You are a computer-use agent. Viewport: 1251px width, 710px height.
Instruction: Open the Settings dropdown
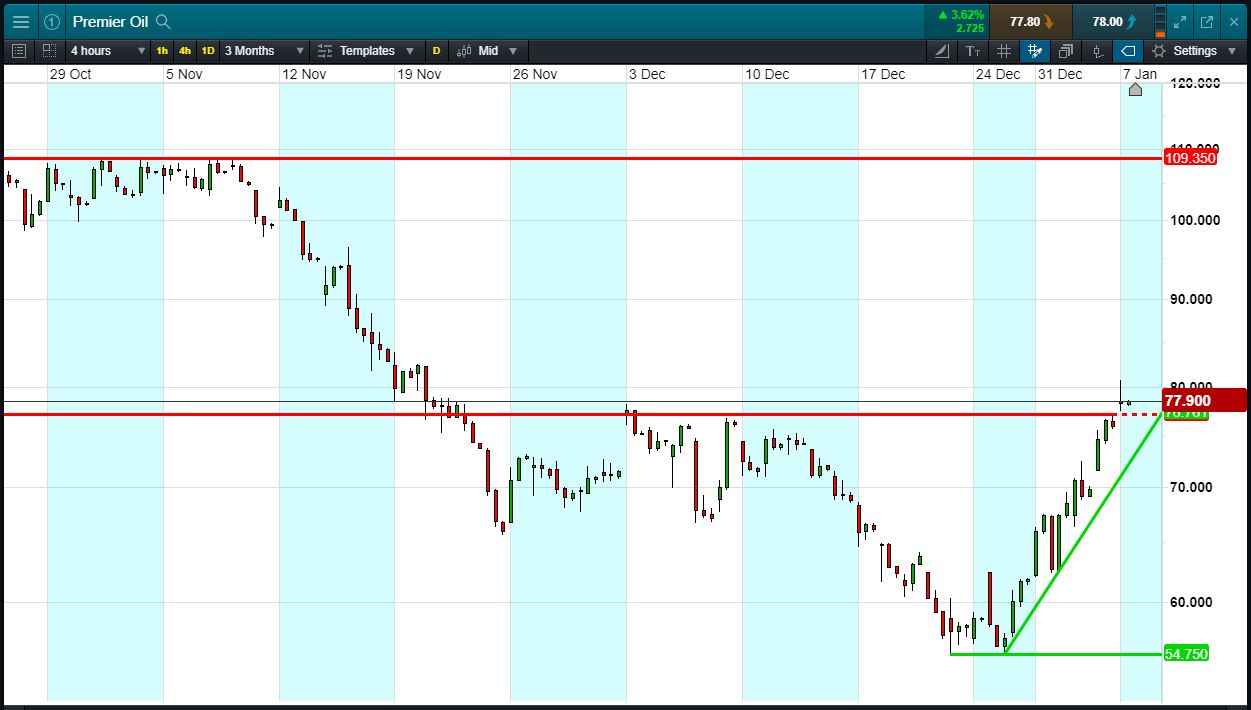1196,50
